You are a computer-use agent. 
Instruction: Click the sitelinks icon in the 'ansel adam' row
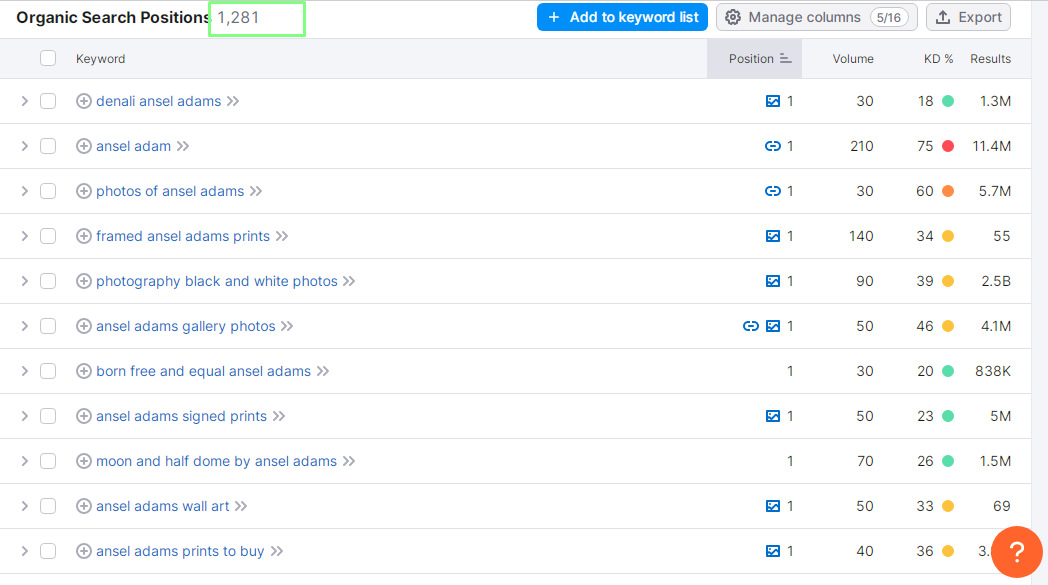click(773, 146)
